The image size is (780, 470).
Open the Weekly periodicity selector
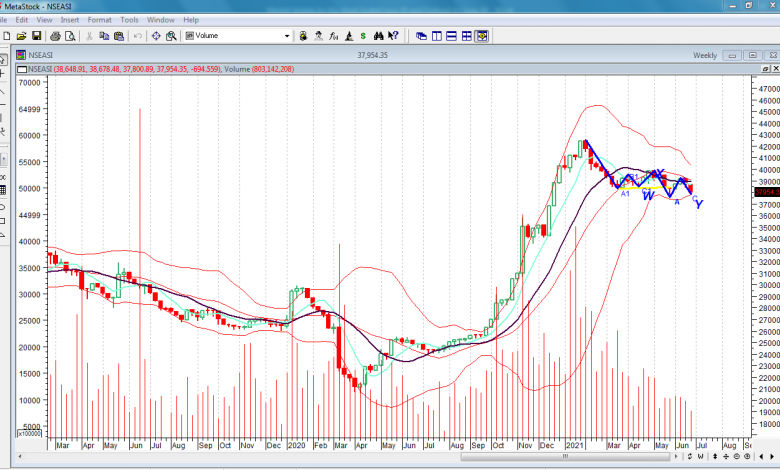705,55
